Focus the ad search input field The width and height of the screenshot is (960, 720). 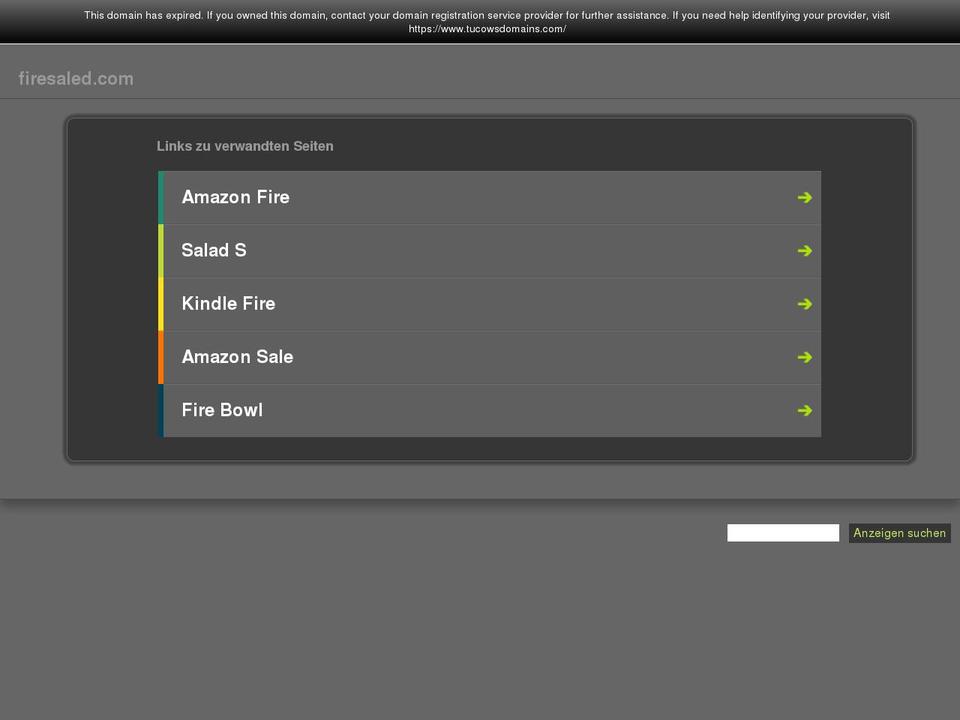[782, 533]
